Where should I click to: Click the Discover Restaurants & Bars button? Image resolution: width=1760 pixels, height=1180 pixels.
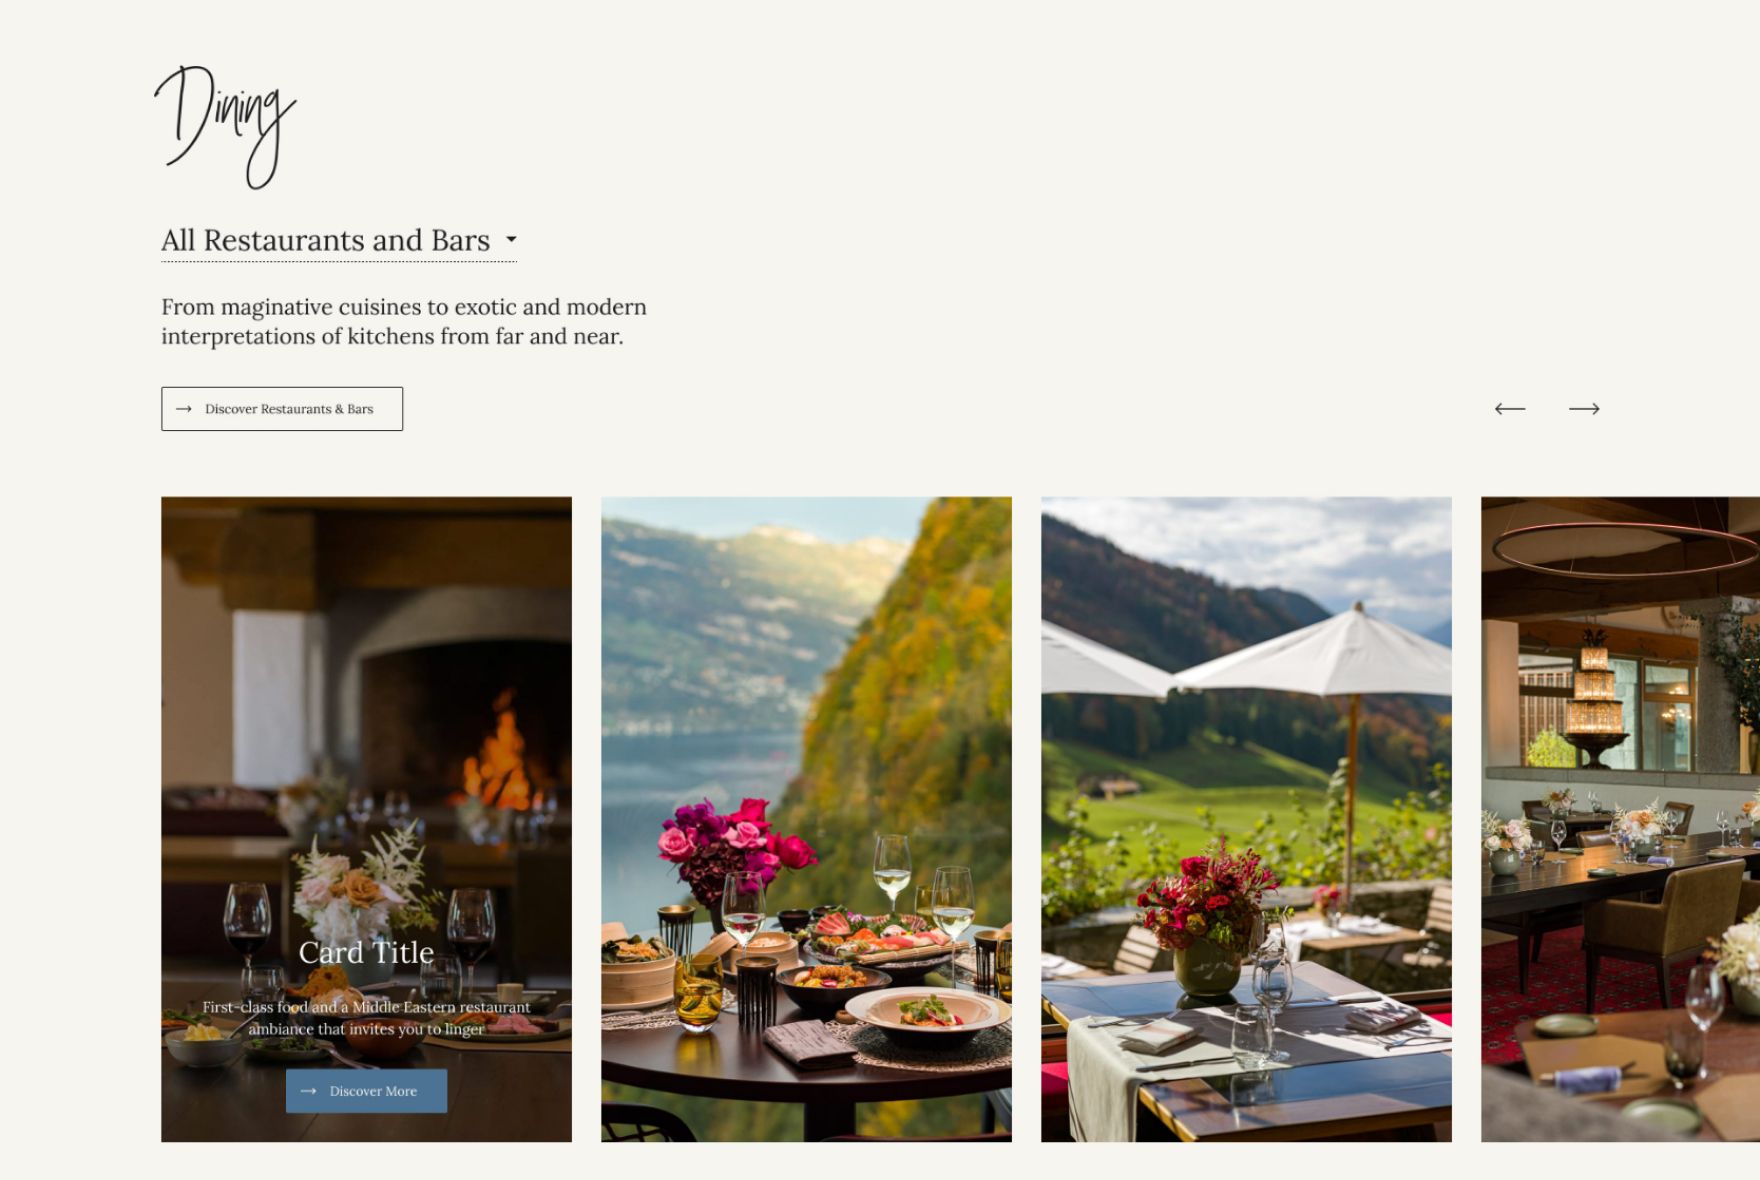click(282, 409)
